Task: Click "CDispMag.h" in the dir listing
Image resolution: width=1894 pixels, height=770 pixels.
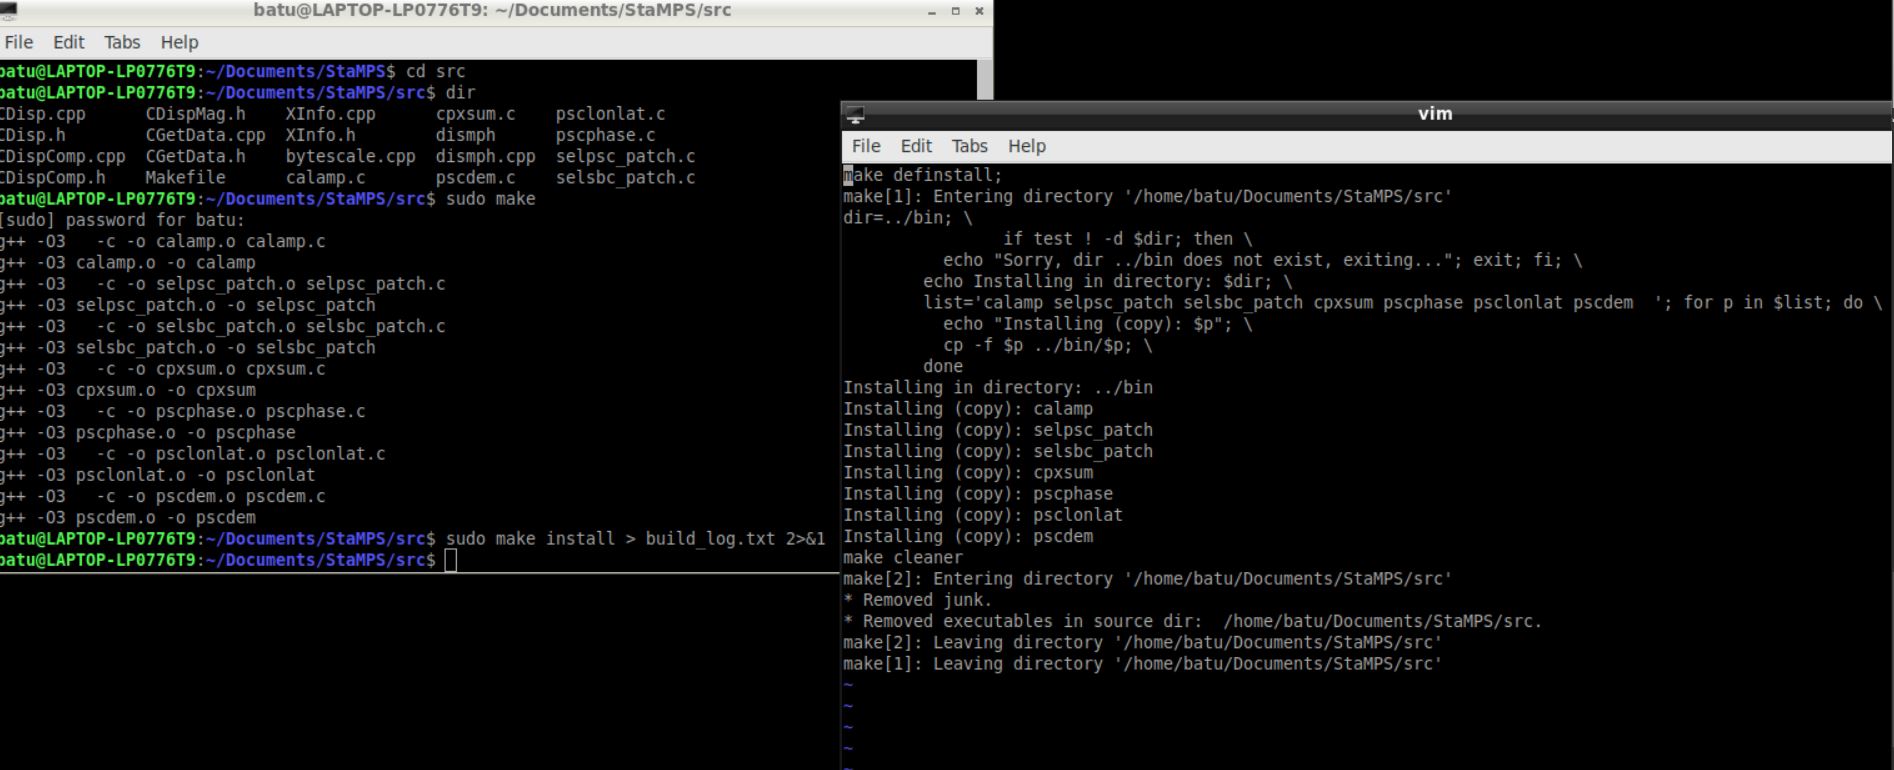Action: (196, 114)
